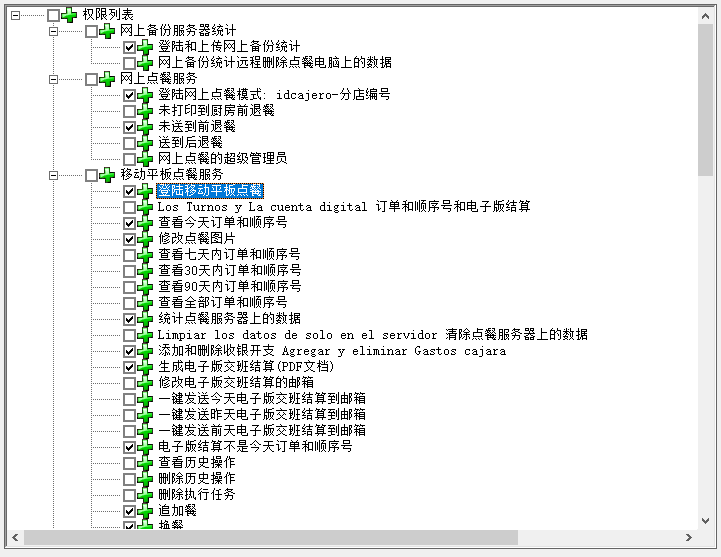721x557 pixels.
Task: Check 网上备份统计远程删除点餐电脑上的数据 checkbox
Action: coord(129,63)
